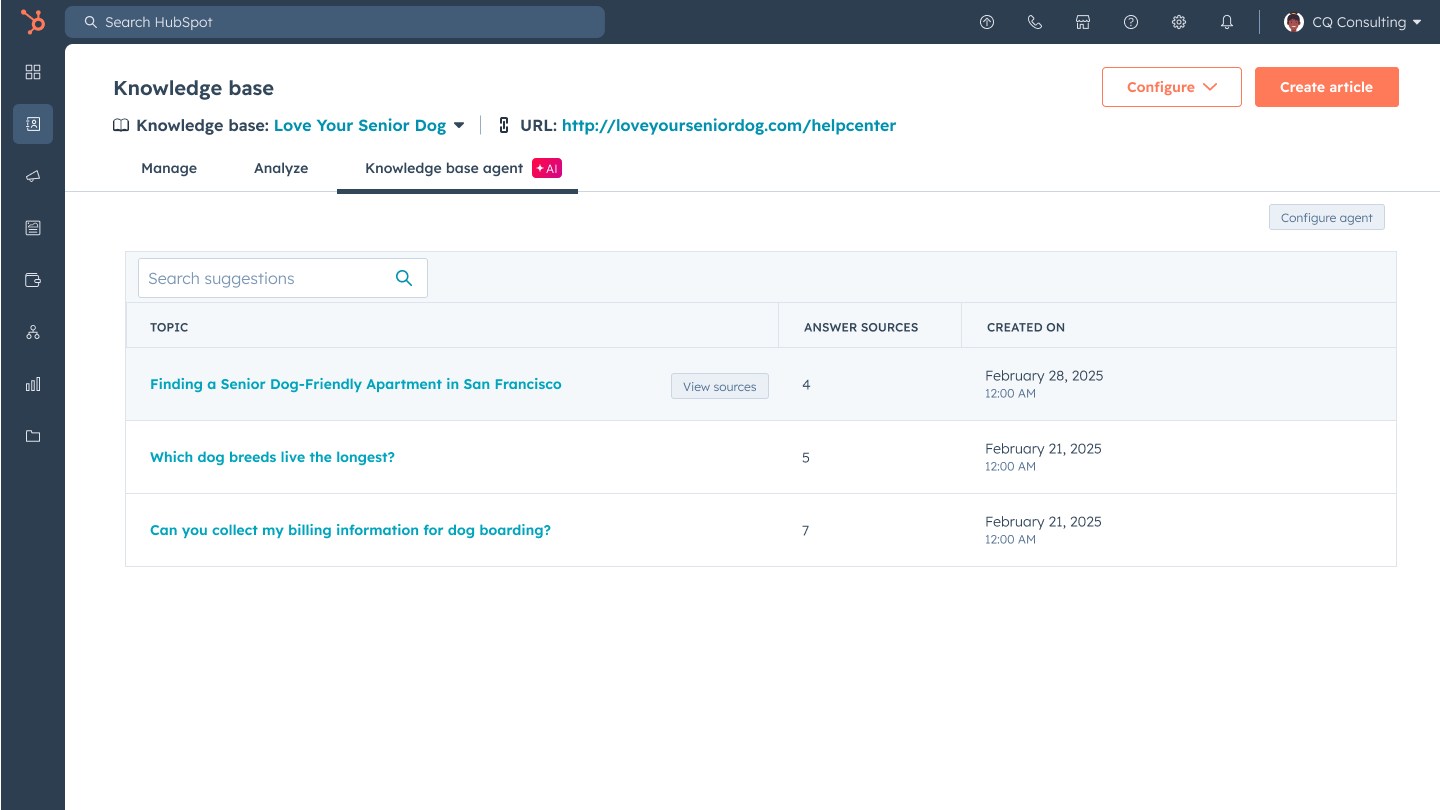Open the calling phone icon
Screen dimensions: 1440x810
click(x=1035, y=22)
